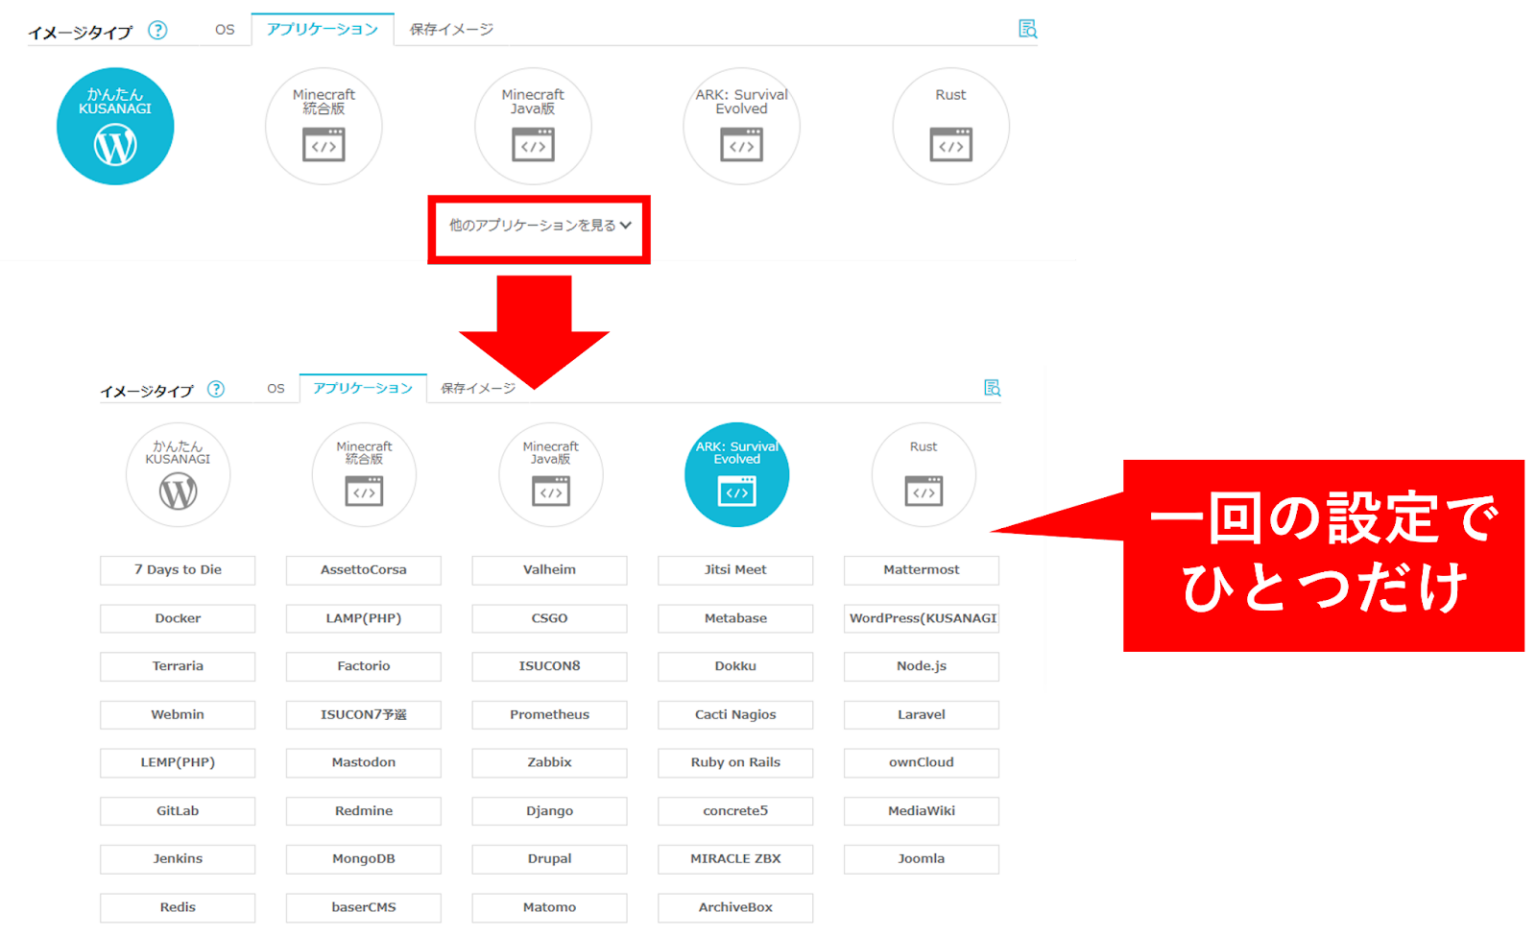
Task: Select the Minecraft 統合版 application icon
Action: coord(323,126)
